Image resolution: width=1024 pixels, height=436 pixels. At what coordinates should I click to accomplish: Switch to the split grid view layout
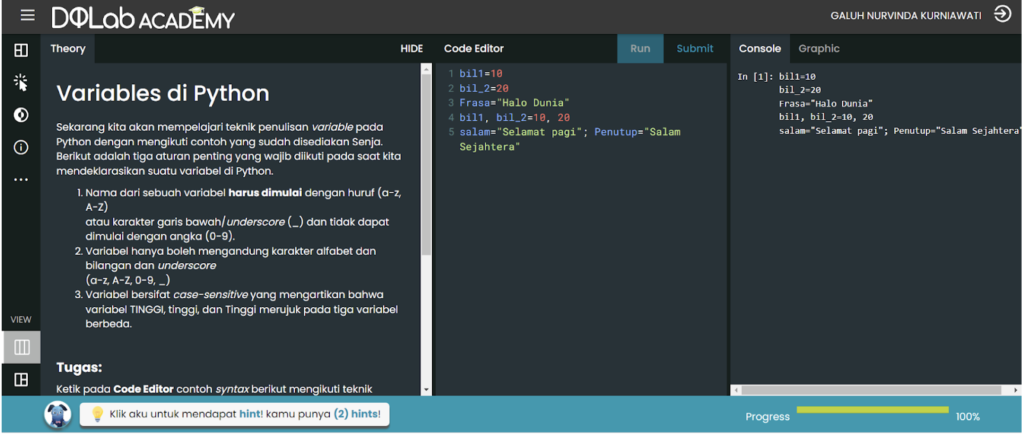(21, 380)
